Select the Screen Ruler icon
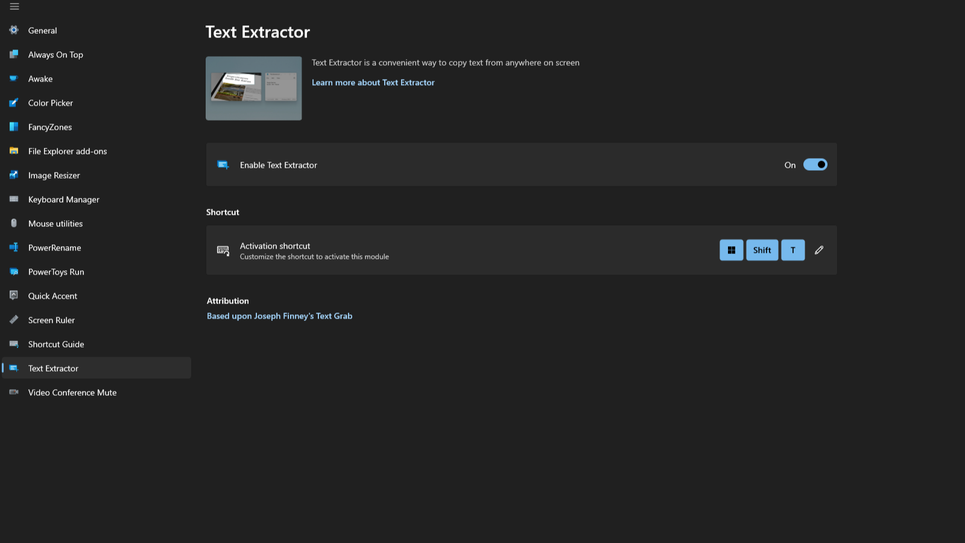This screenshot has width=965, height=543. click(x=14, y=320)
